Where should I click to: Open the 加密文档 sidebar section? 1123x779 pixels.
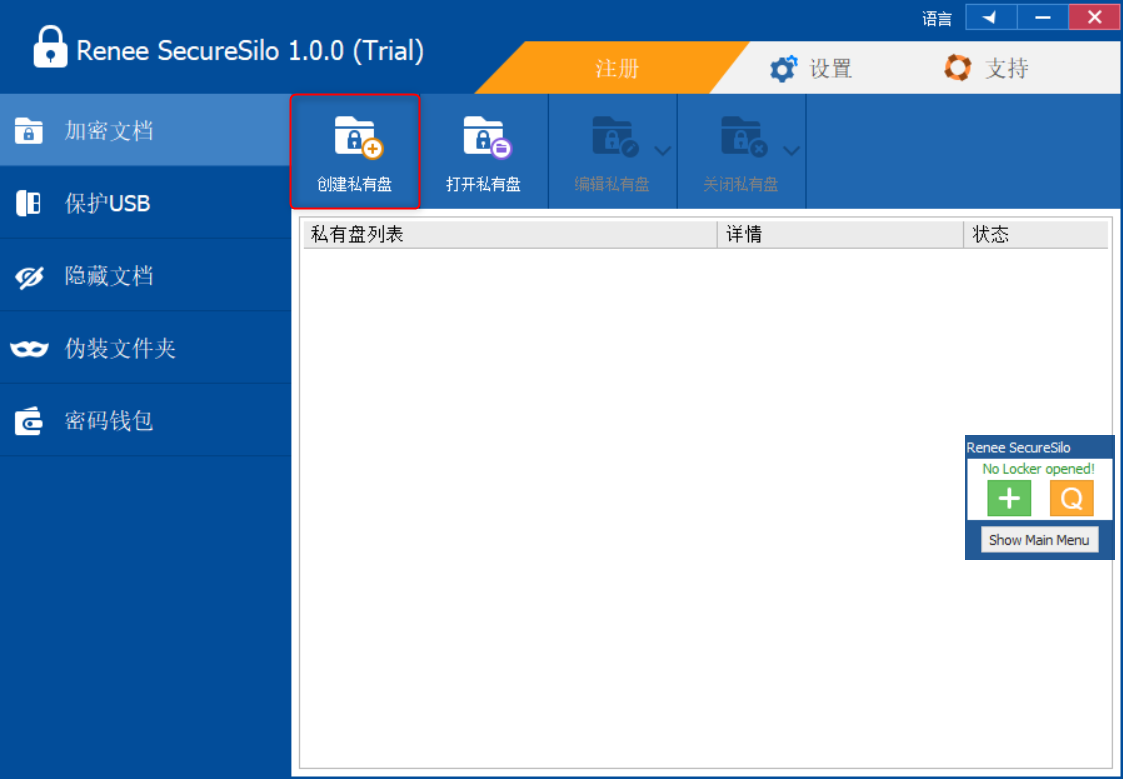pyautogui.click(x=145, y=130)
